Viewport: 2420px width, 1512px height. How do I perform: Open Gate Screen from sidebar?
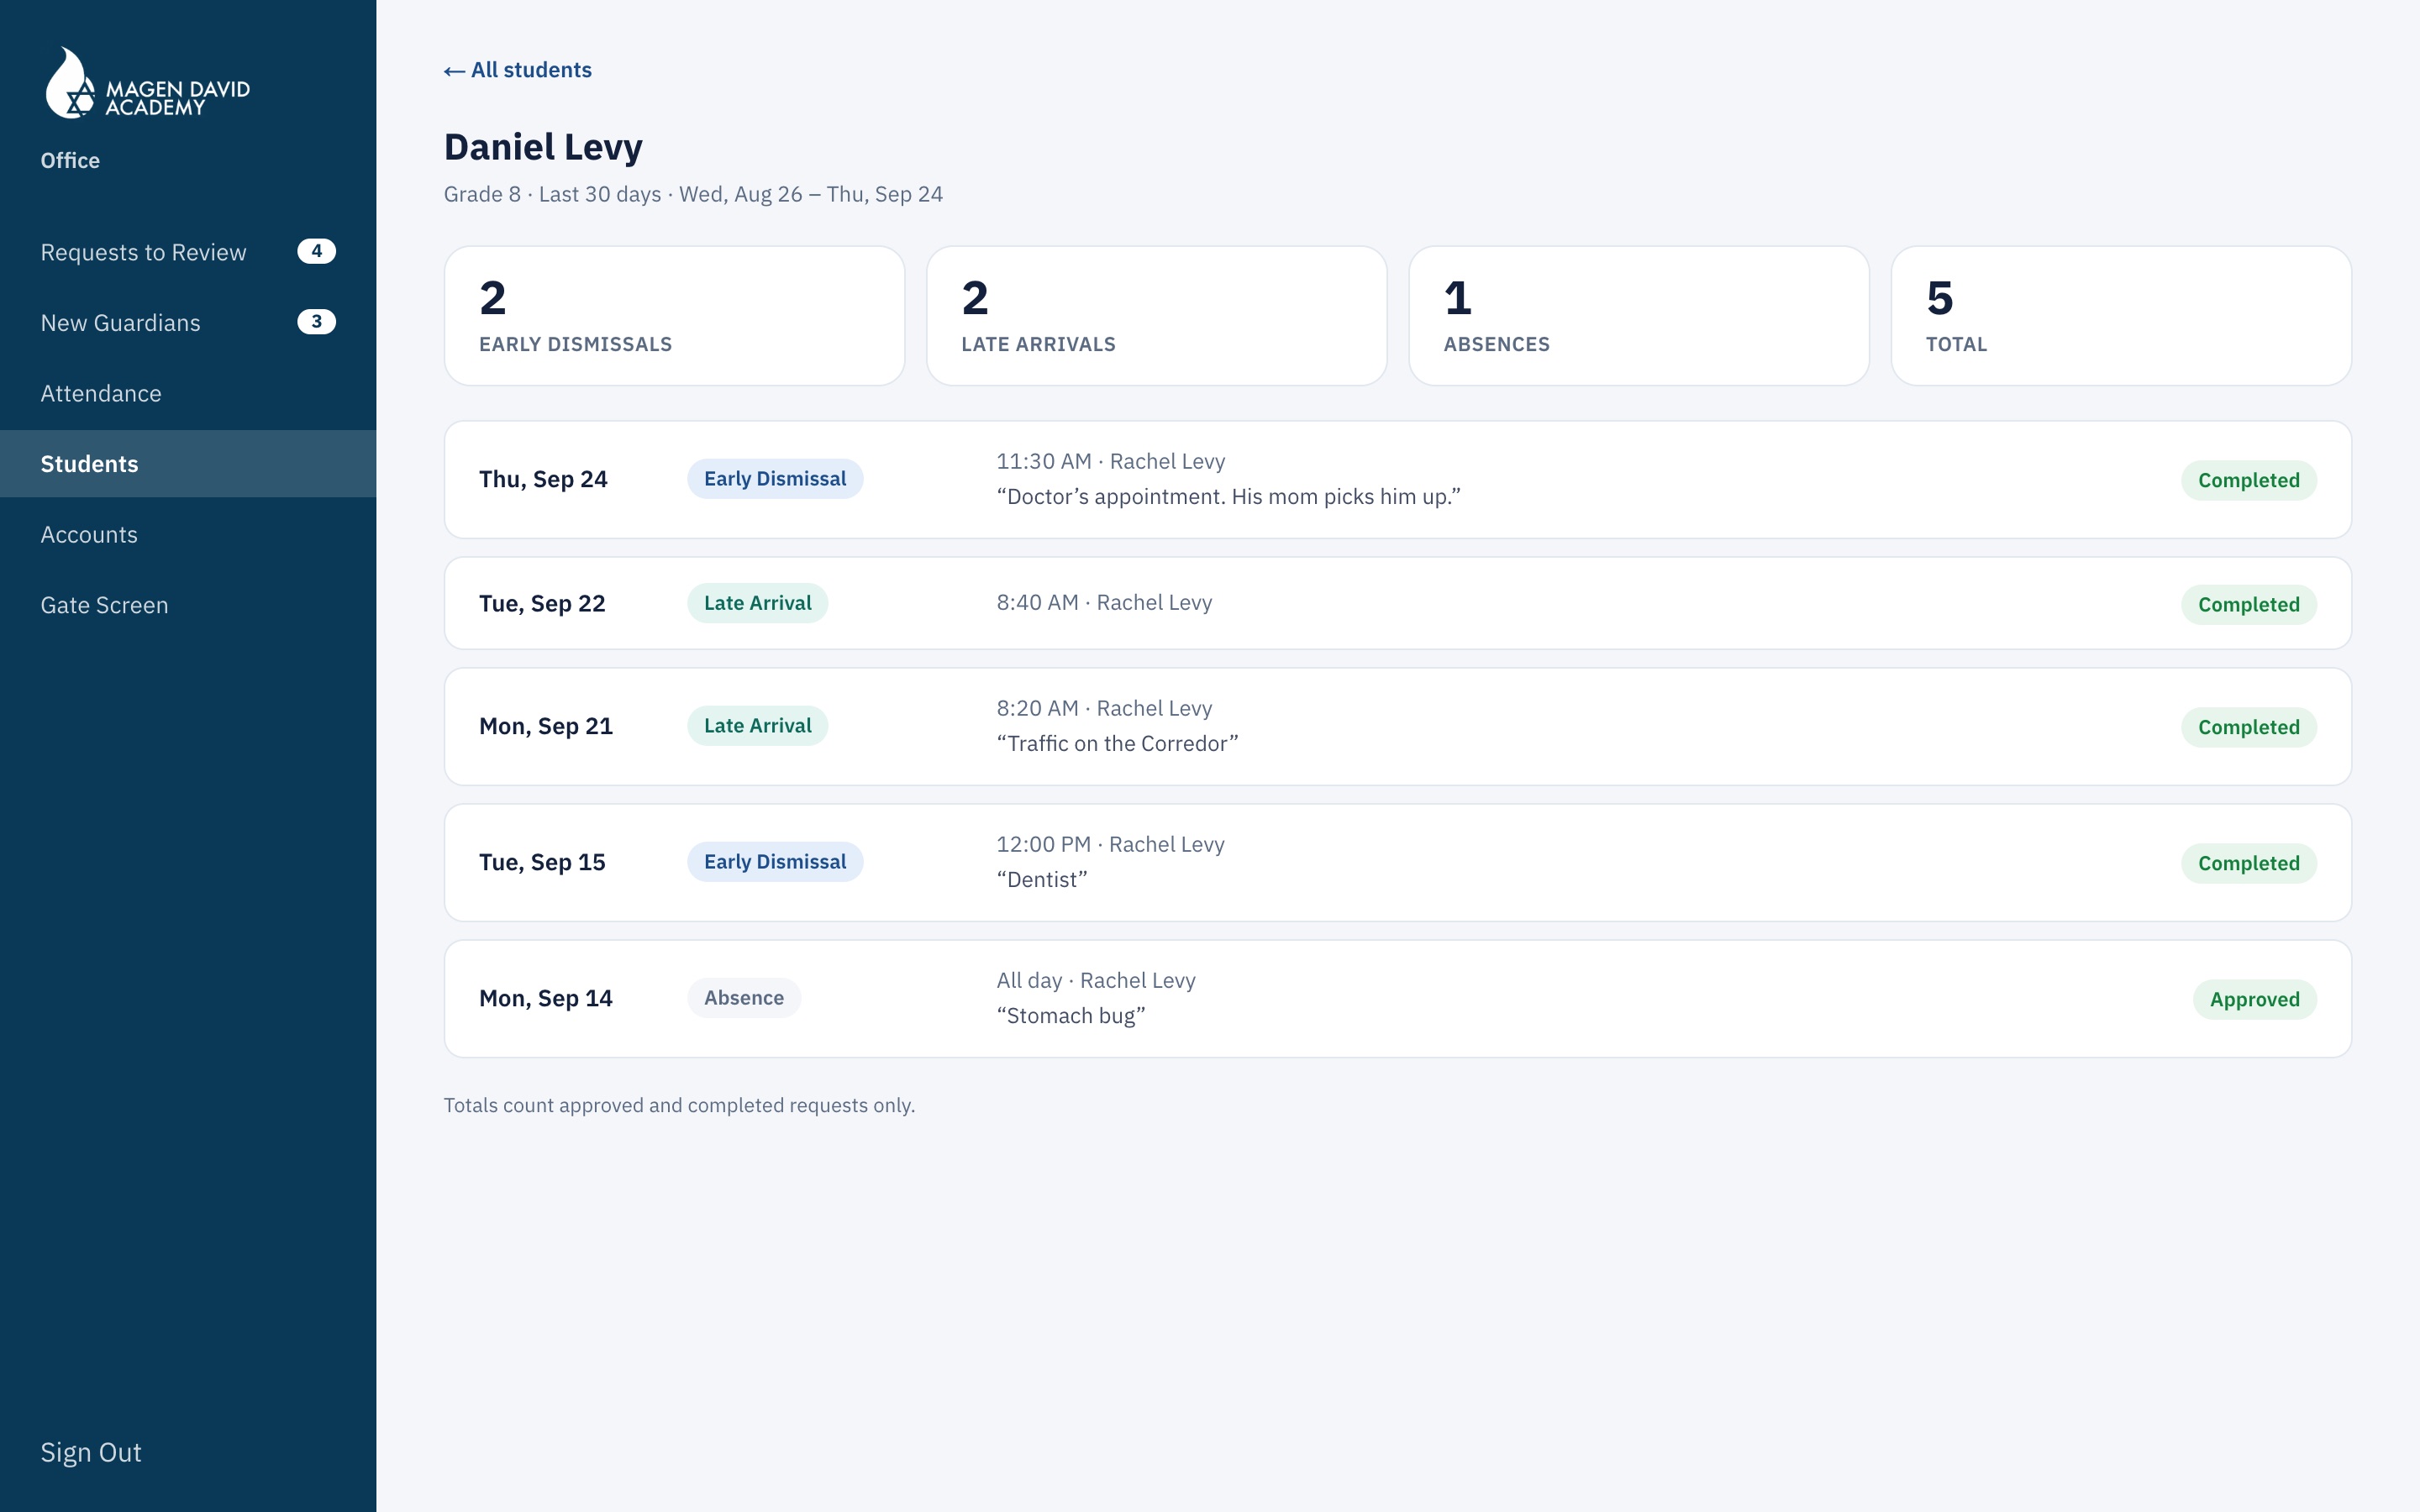pos(188,605)
